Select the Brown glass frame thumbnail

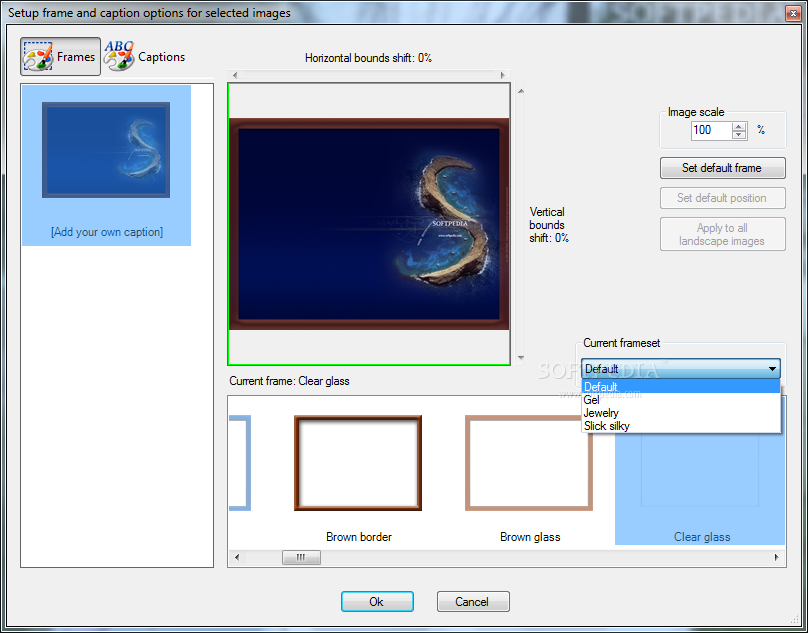point(529,463)
